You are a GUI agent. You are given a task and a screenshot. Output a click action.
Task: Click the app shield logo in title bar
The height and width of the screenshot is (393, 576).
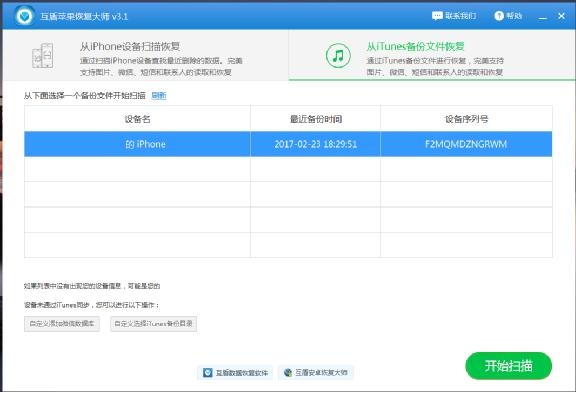(25, 16)
